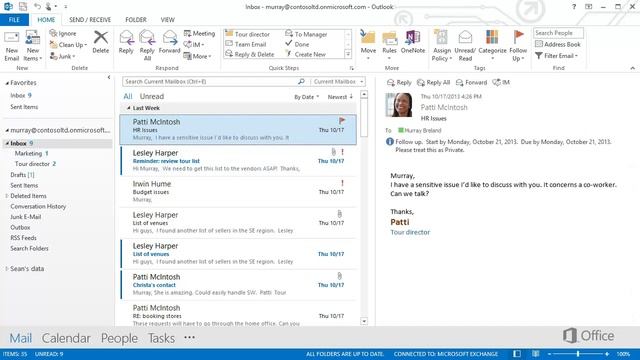Screen dimensions: 640x360
Task: Open Lesley Harper Reminder: review tour list email
Action: [x=239, y=161]
